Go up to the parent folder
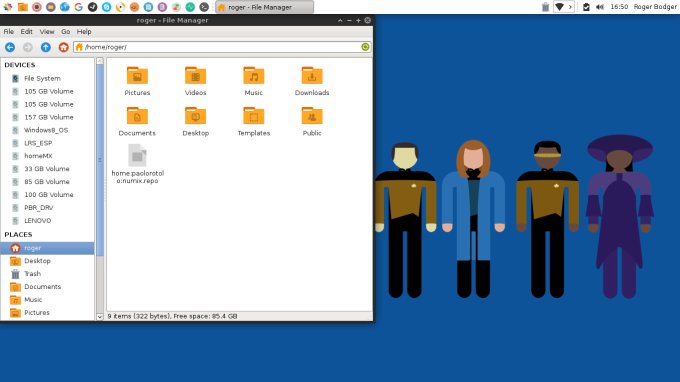The image size is (680, 382). pos(46,47)
